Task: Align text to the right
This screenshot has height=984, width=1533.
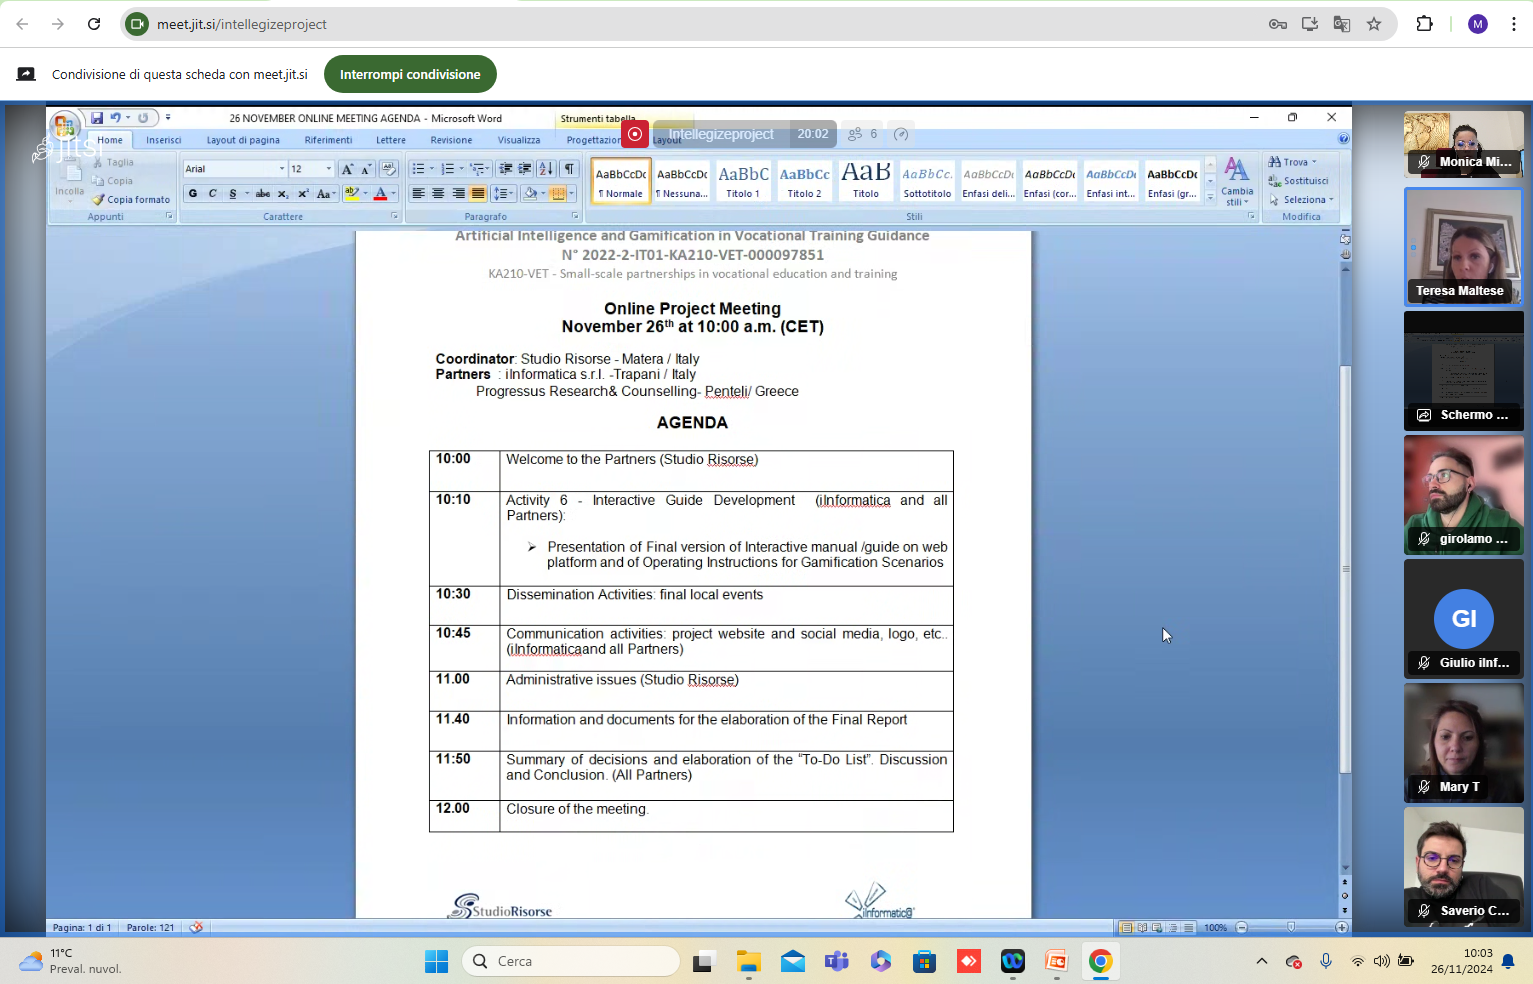Action: (458, 194)
